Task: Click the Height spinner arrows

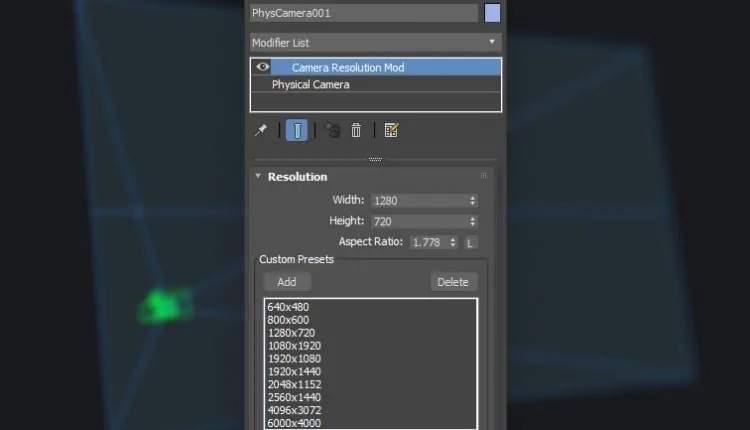Action: [x=472, y=221]
